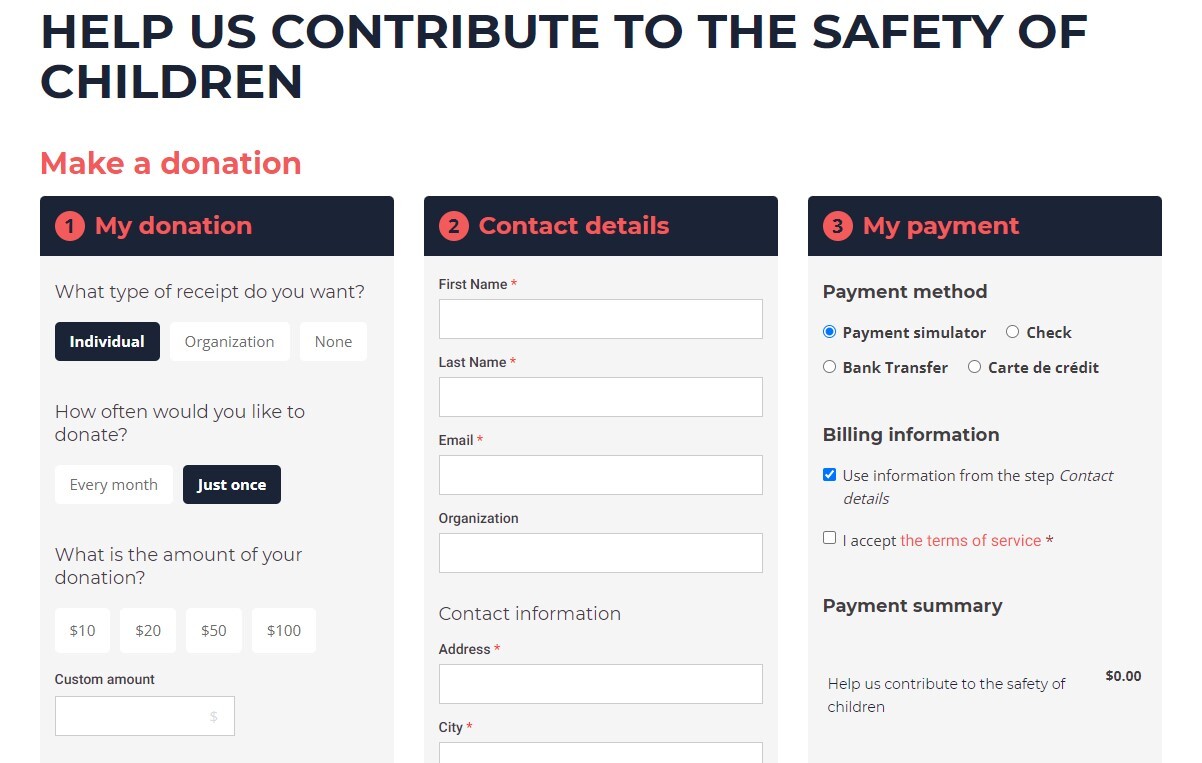This screenshot has width=1202, height=763.
Task: Choose Bank Transfer payment option
Action: pos(829,367)
